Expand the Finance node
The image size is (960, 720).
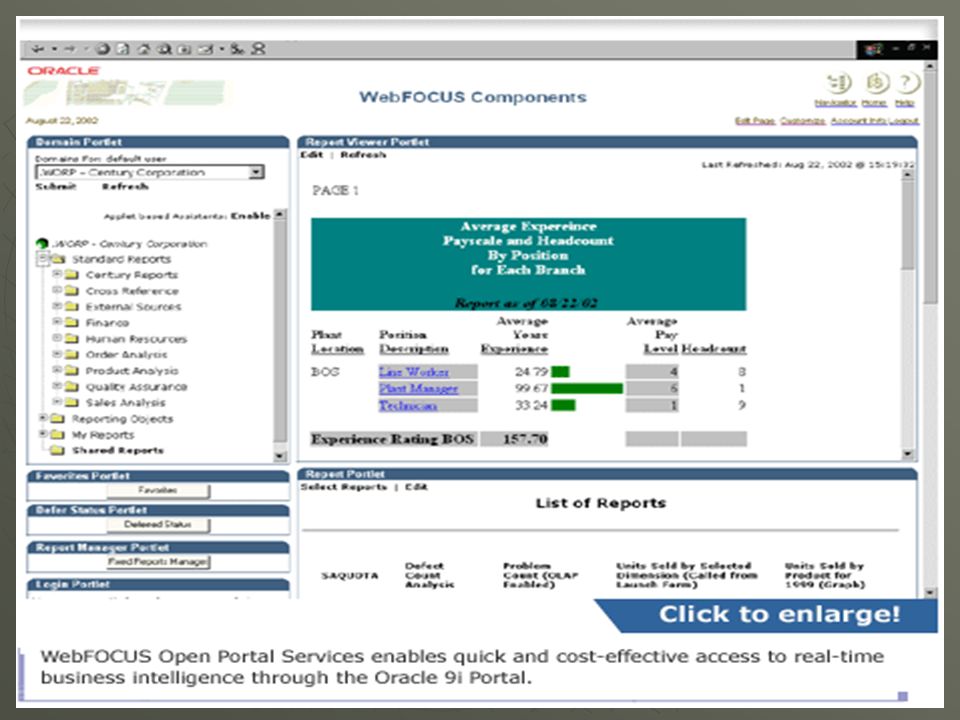coord(57,321)
